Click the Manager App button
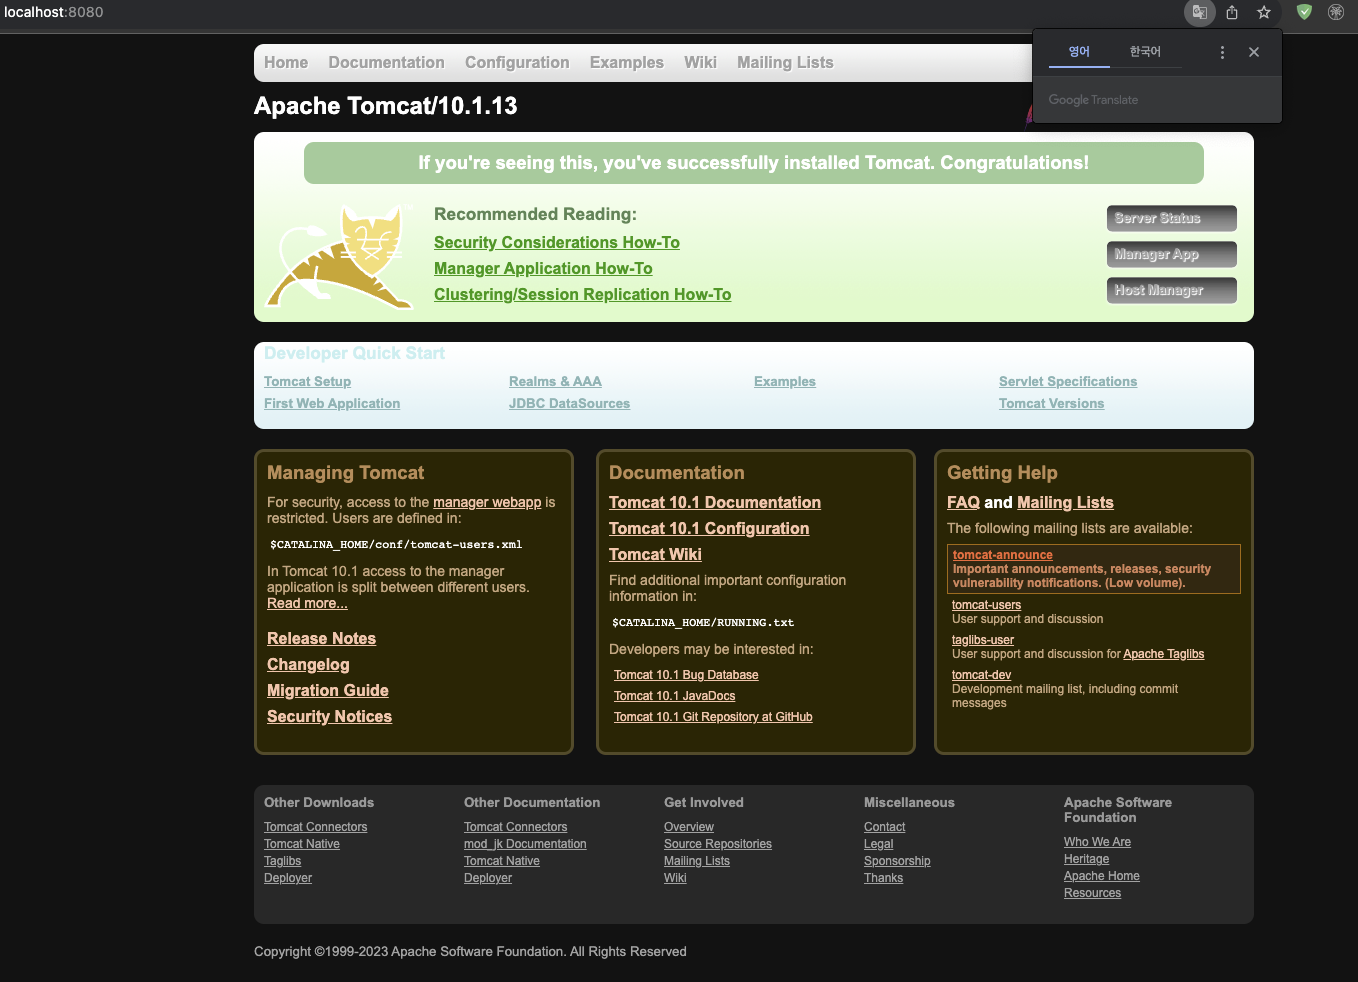 [1171, 254]
